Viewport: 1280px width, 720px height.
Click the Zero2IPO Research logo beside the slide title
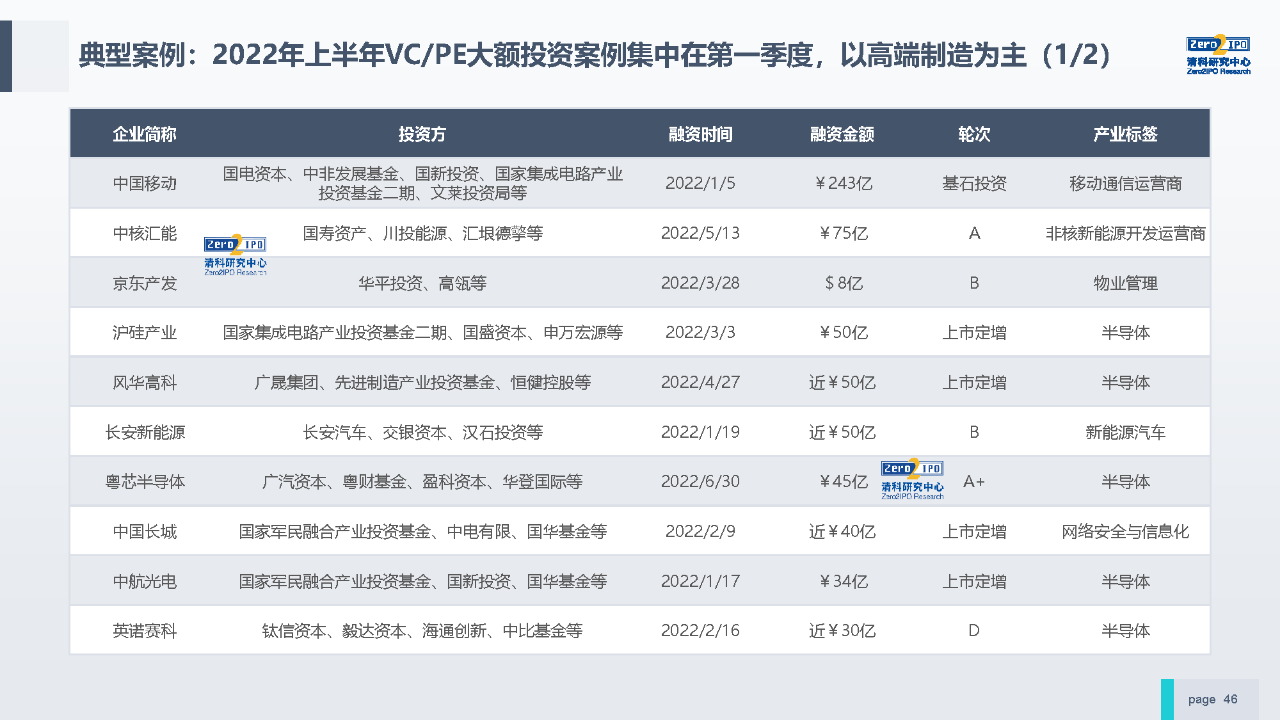(1218, 56)
